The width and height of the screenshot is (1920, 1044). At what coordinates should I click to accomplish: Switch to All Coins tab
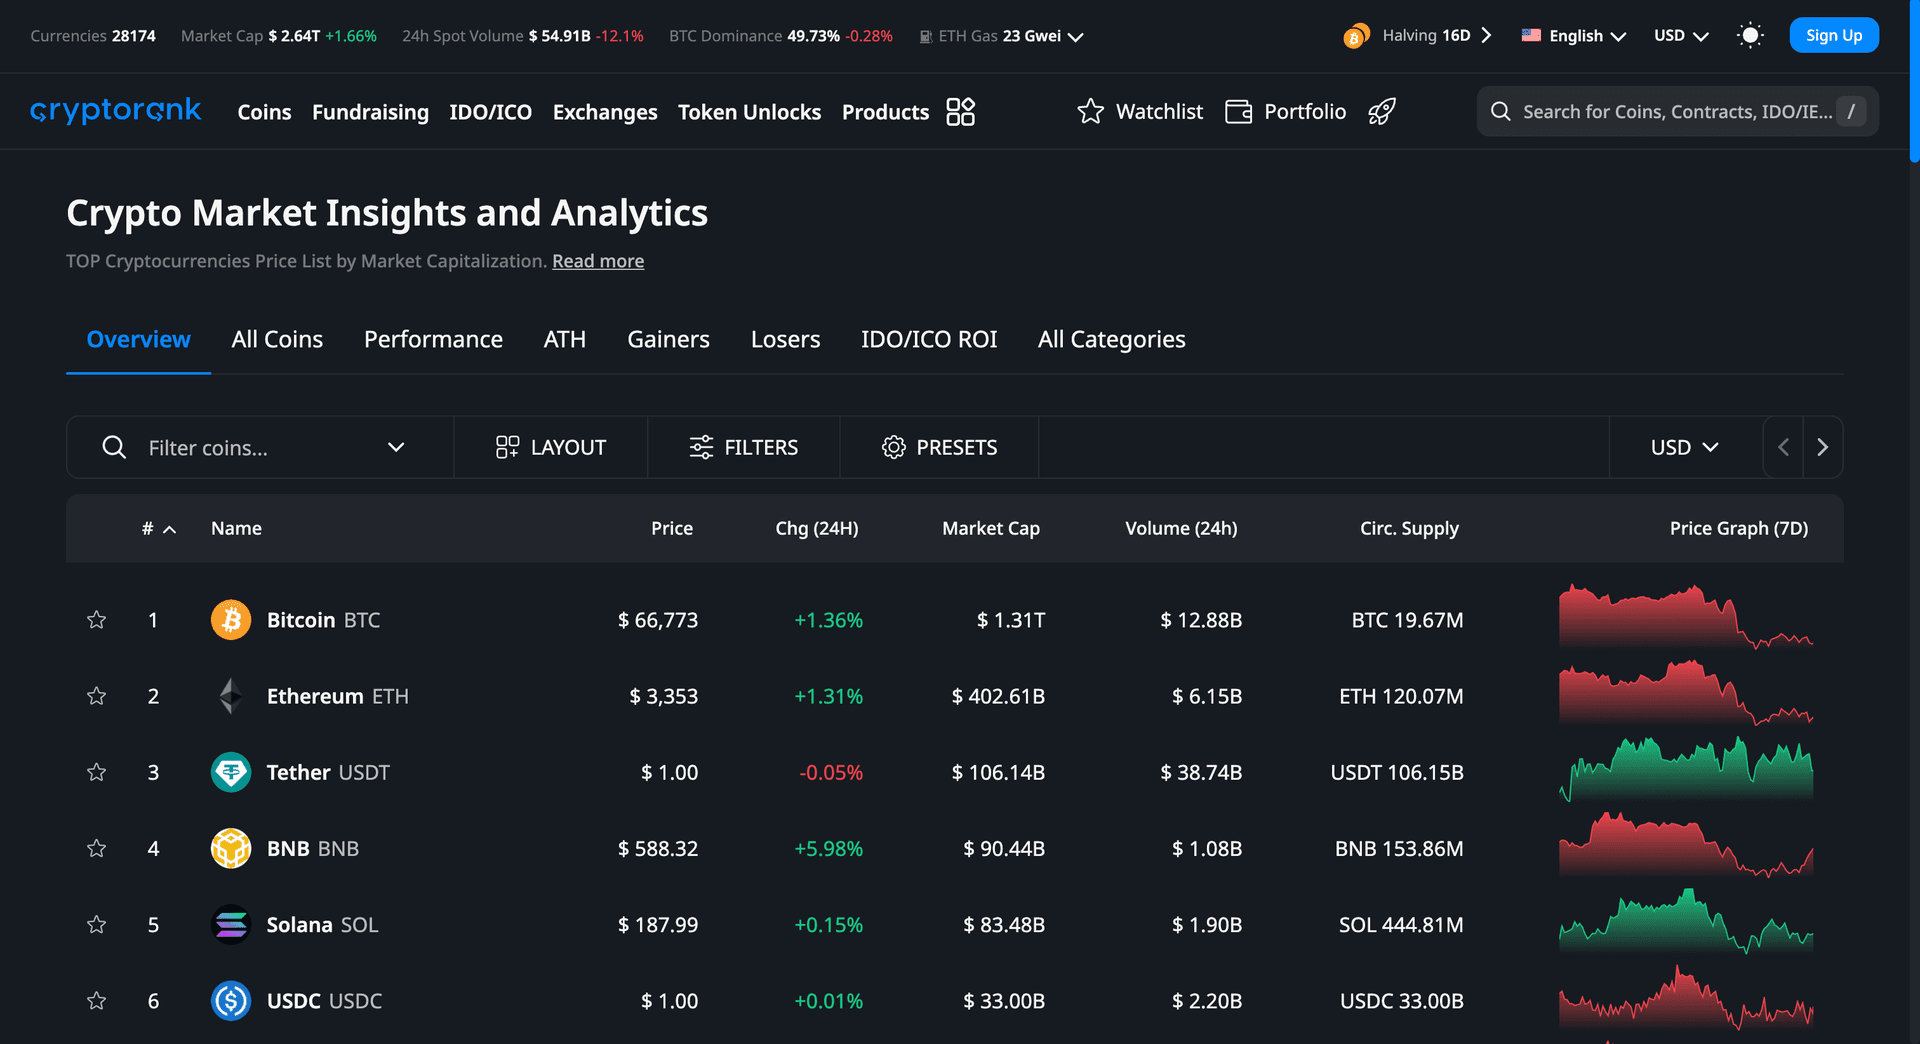tap(277, 339)
